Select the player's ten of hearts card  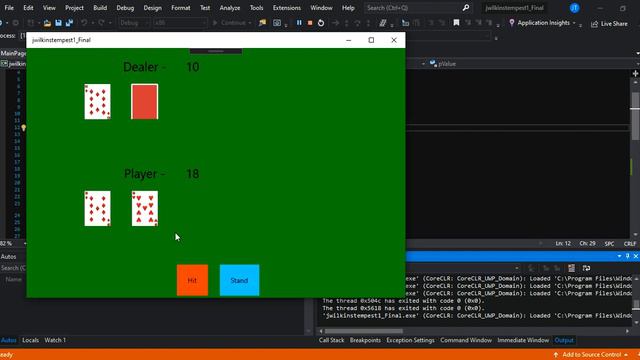[x=144, y=209]
